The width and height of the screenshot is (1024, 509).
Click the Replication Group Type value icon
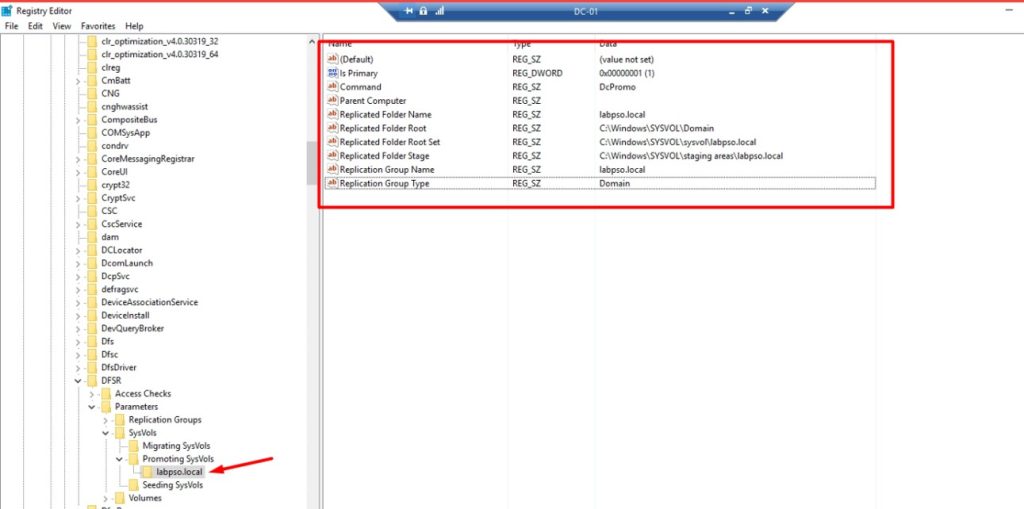tap(333, 184)
